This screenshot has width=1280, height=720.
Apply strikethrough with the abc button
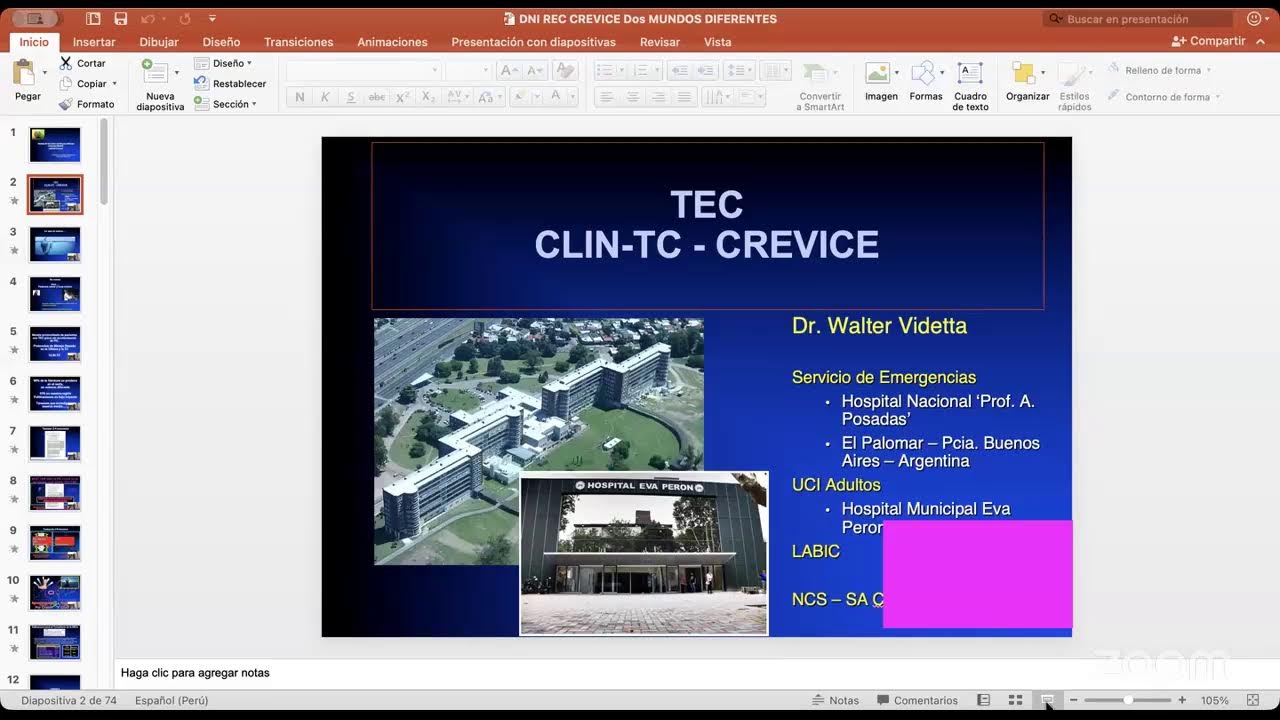click(377, 97)
